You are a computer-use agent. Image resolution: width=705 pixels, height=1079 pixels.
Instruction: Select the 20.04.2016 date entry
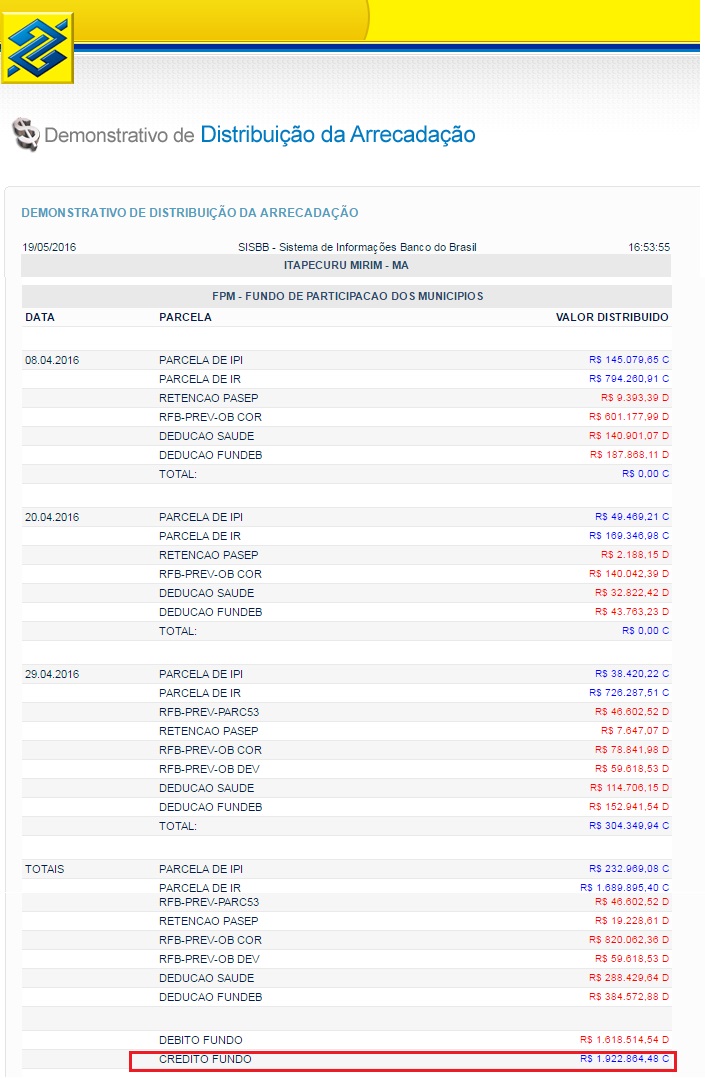coord(50,518)
